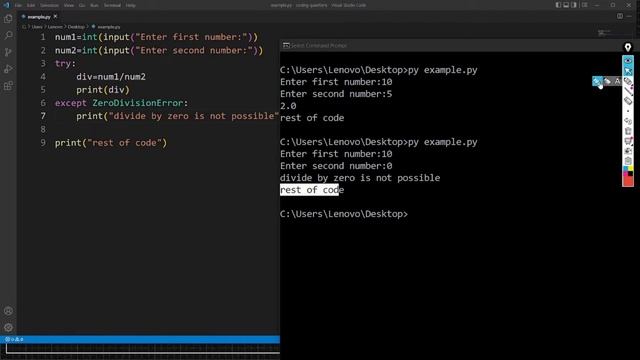Image resolution: width=640 pixels, height=360 pixels.
Task: Click the '2.0' output in Command Prompt
Action: point(288,106)
